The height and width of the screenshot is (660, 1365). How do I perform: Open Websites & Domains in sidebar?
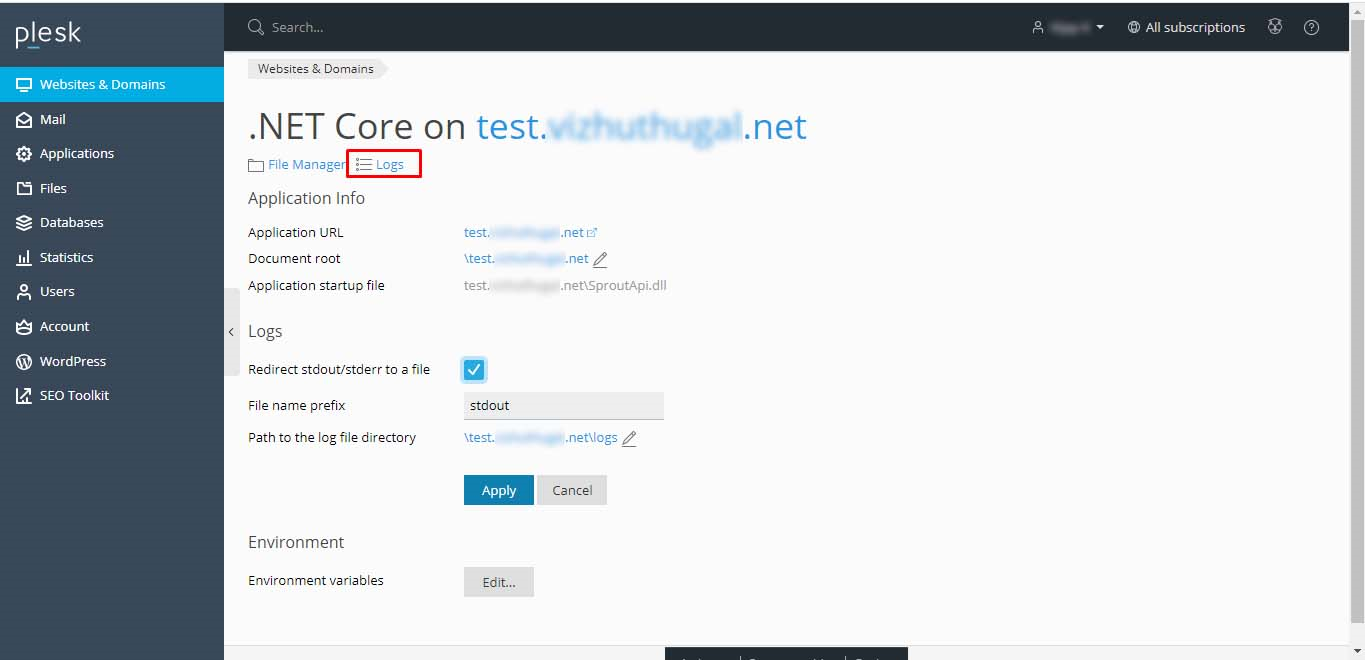tap(112, 84)
